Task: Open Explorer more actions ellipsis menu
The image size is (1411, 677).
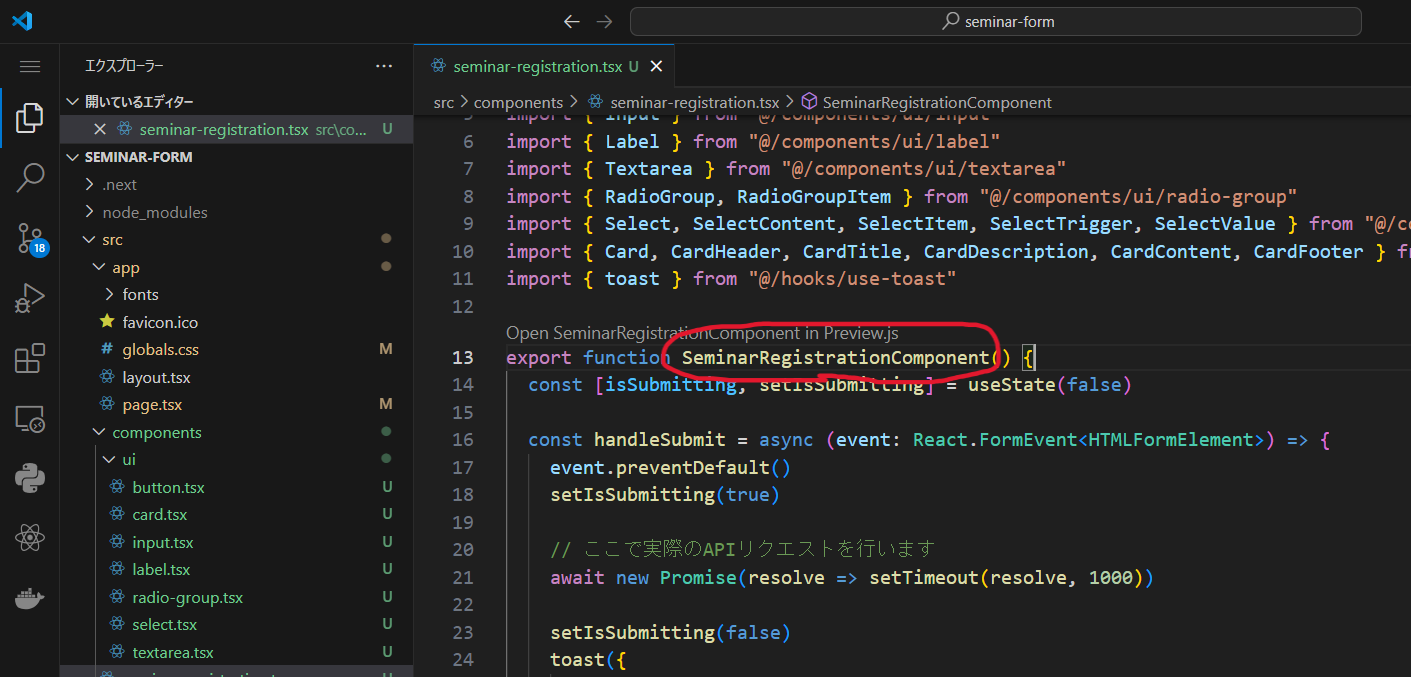Action: coord(384,66)
